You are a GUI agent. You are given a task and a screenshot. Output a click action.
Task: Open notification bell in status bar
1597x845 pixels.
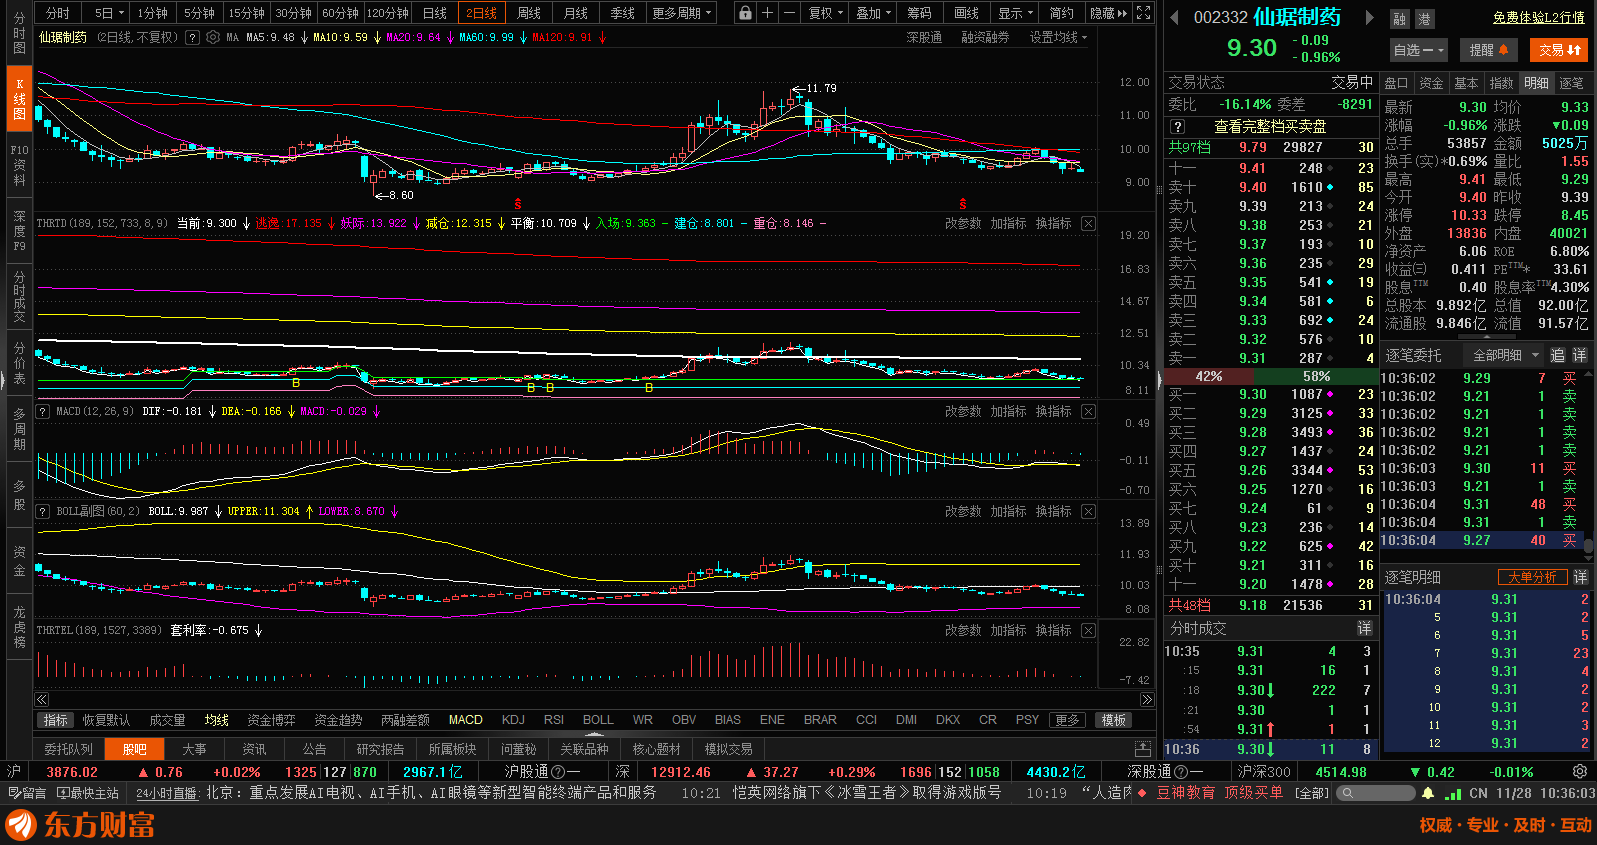coord(1428,793)
